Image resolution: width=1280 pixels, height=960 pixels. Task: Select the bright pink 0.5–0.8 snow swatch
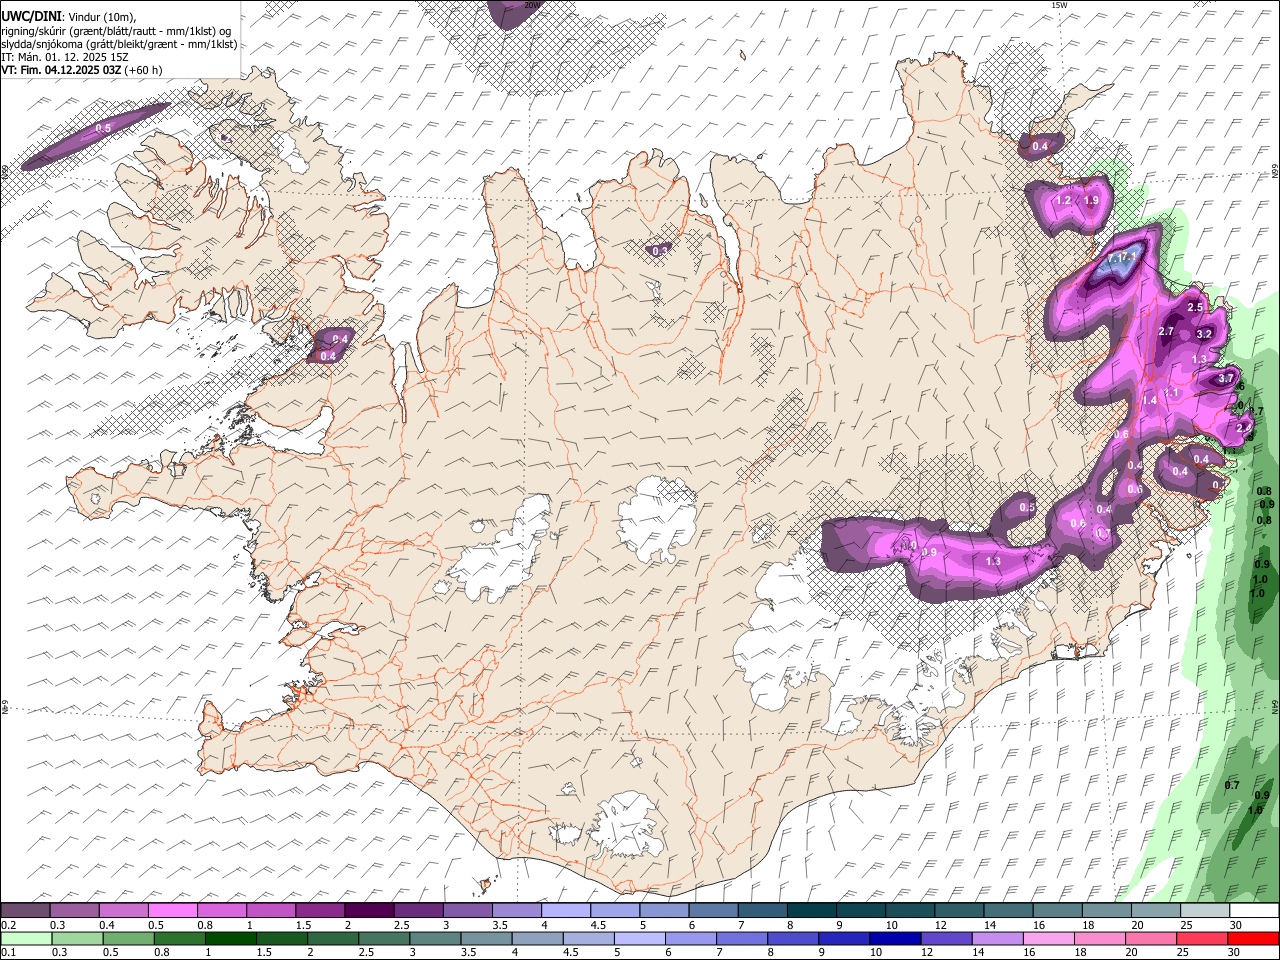[173, 911]
